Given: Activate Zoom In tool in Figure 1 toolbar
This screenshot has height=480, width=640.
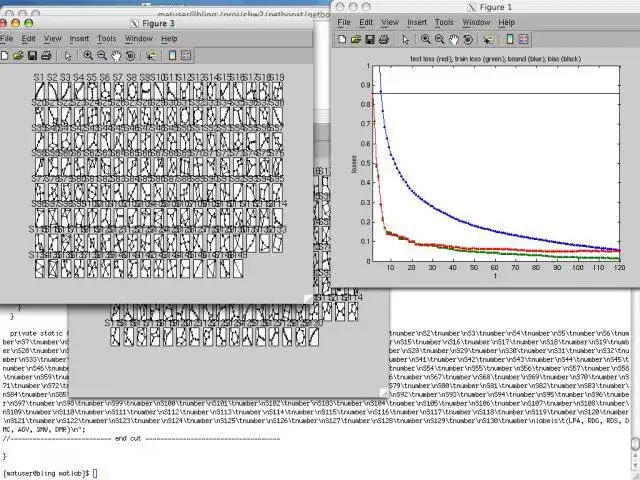Looking at the screenshot, I should point(425,39).
